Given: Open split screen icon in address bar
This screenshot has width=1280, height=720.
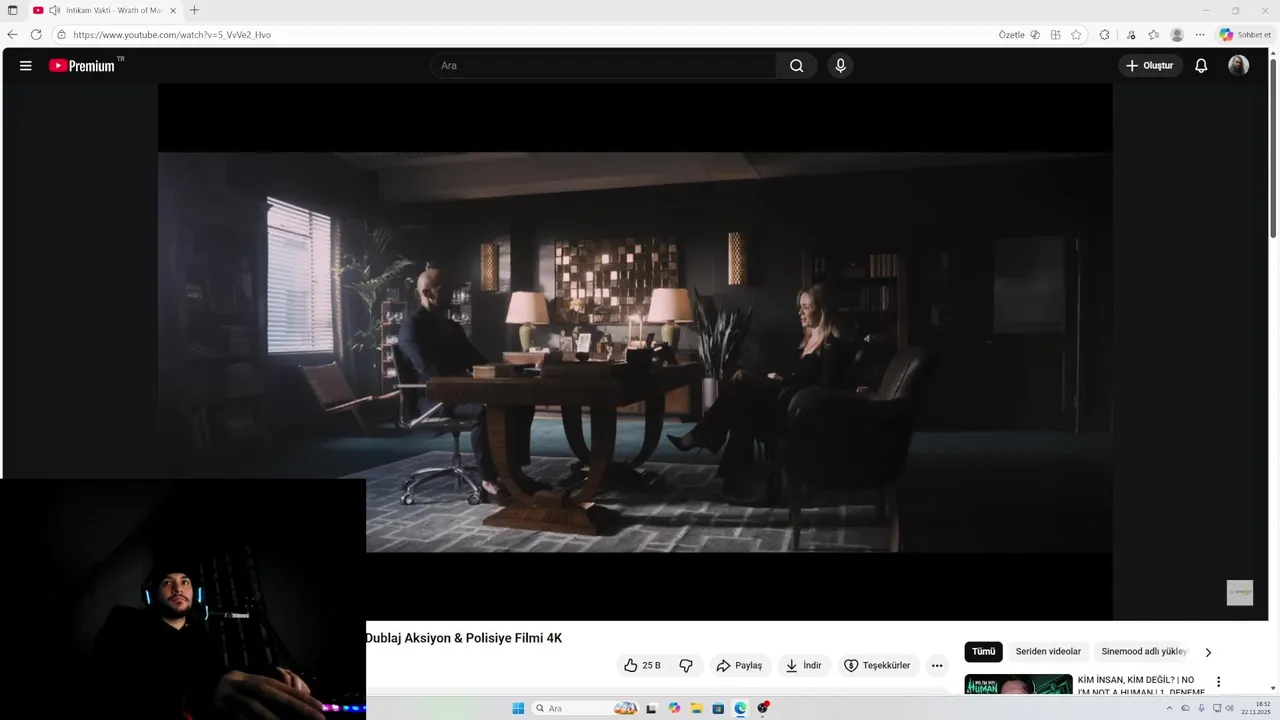Looking at the screenshot, I should point(1055,35).
